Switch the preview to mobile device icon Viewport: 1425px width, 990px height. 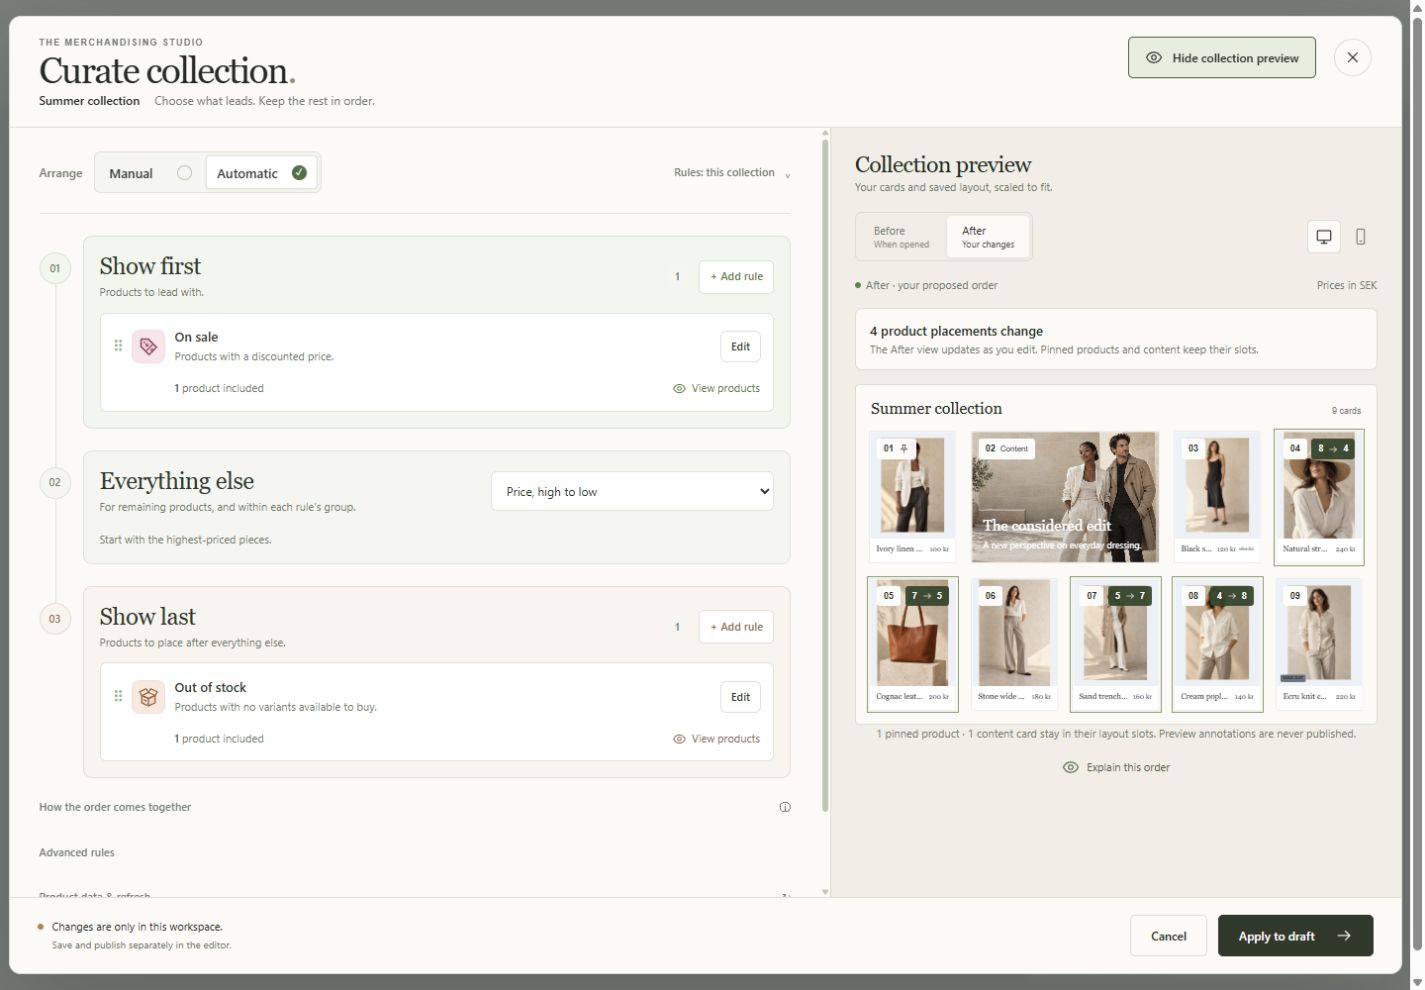click(1360, 237)
